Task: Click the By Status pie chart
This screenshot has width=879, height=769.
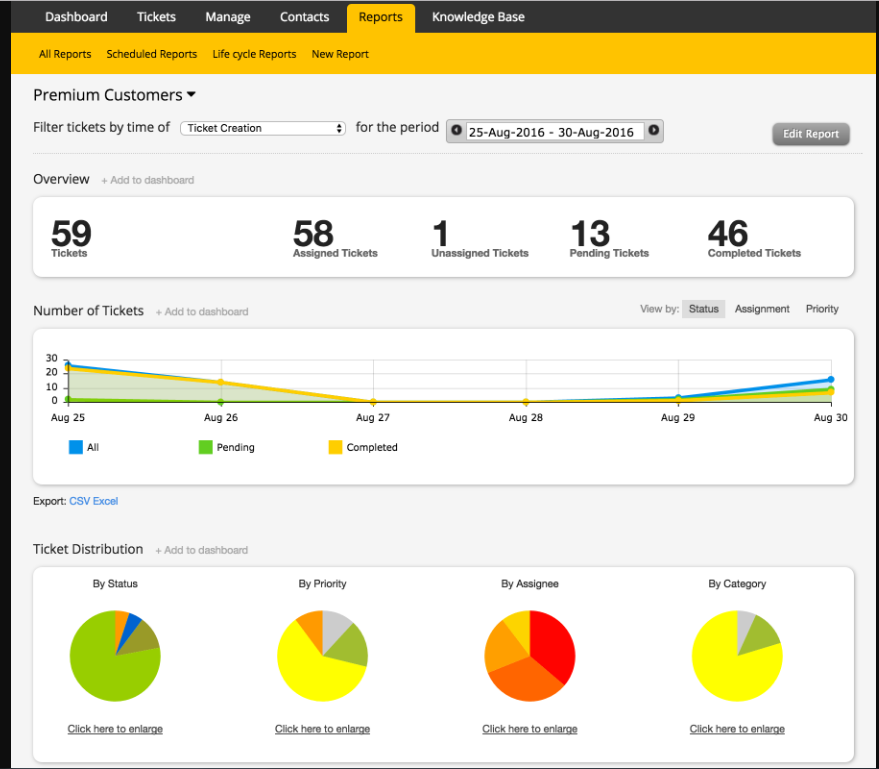Action: tap(115, 656)
